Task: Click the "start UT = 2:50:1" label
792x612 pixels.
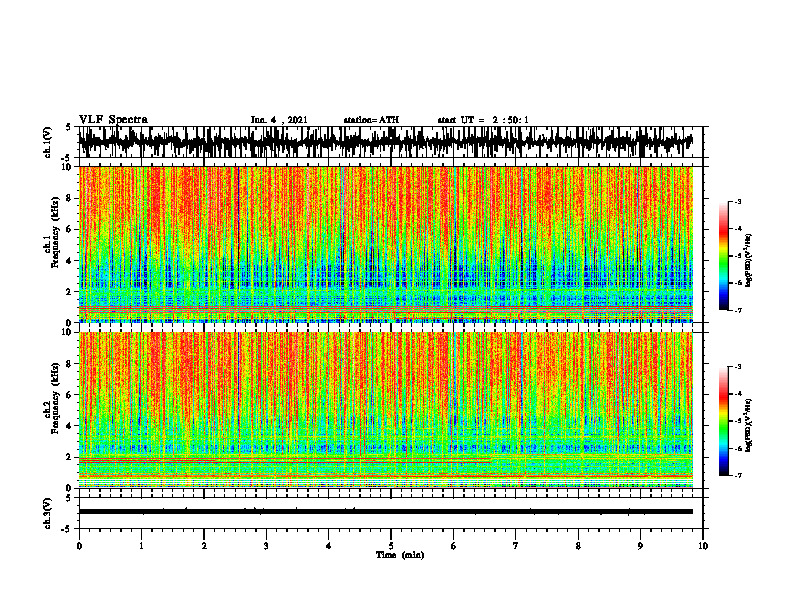Action: (x=483, y=120)
